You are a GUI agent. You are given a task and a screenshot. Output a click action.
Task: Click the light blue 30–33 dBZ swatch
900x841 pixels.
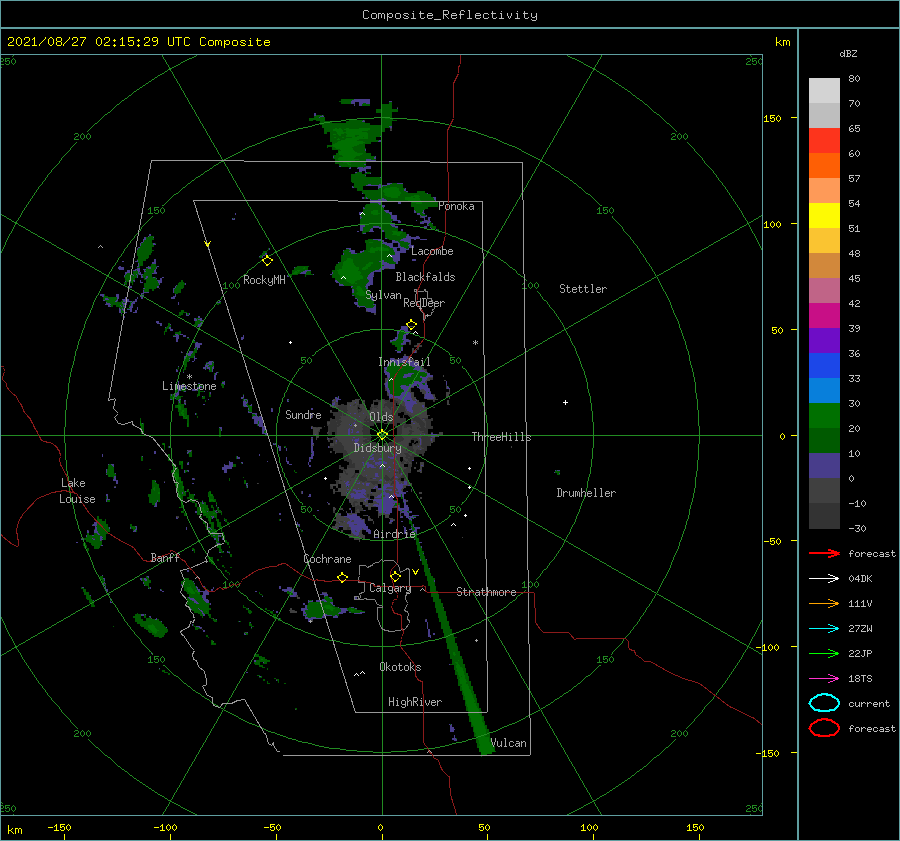824,390
